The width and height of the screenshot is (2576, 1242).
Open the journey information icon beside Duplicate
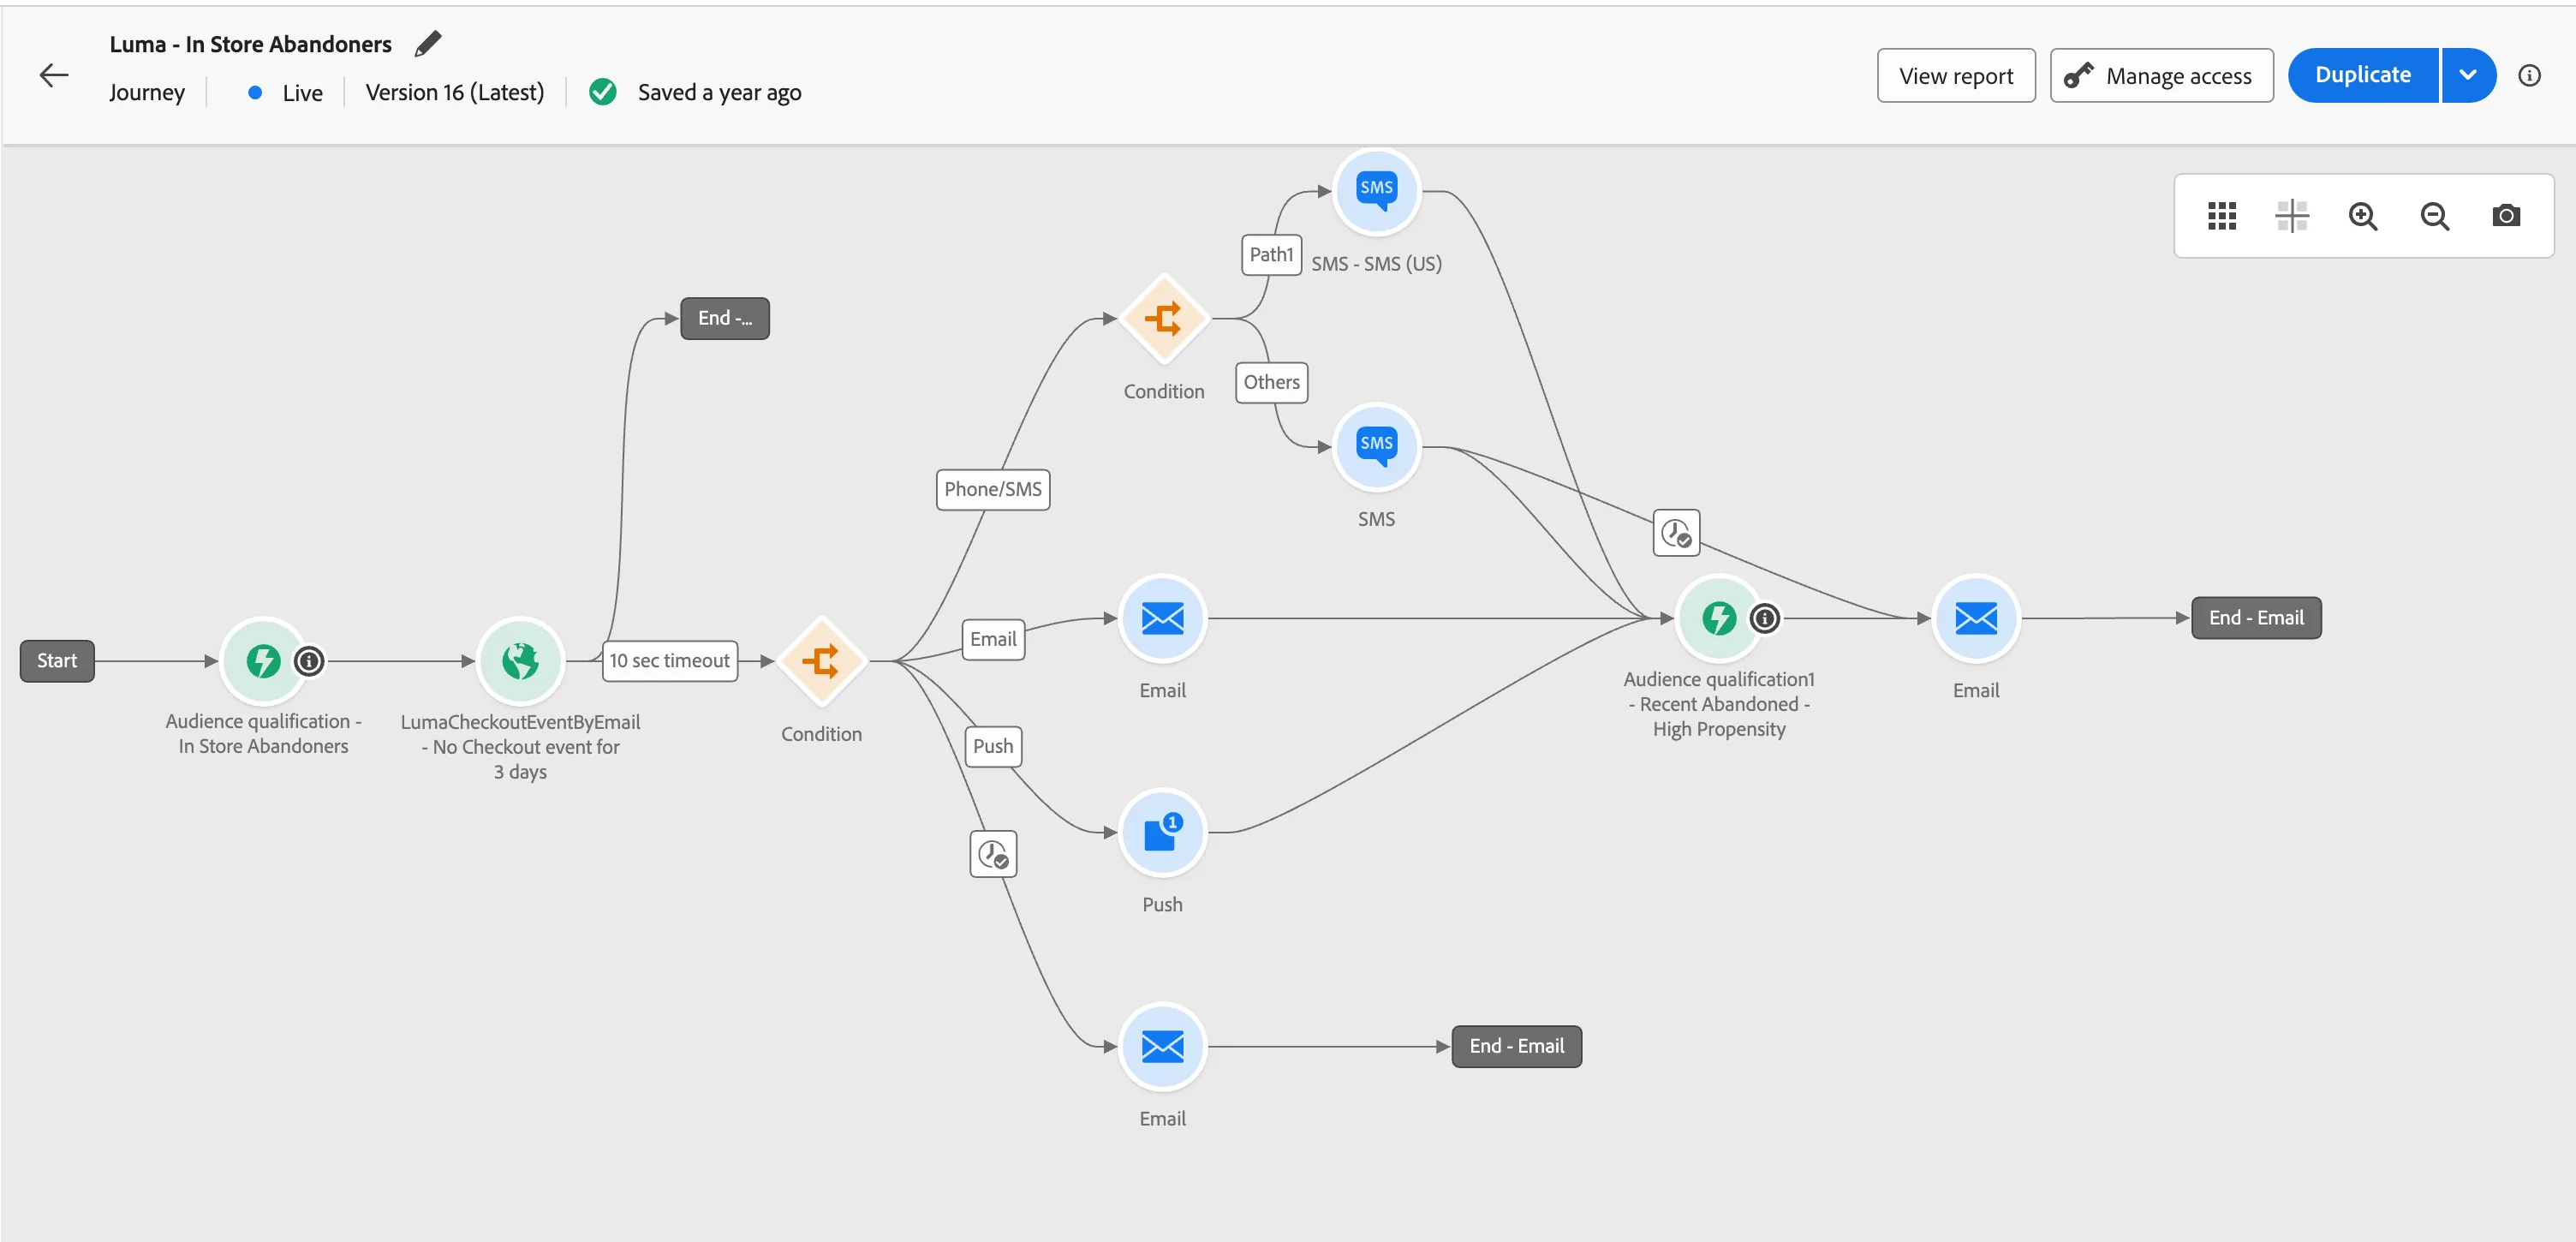coord(2529,75)
